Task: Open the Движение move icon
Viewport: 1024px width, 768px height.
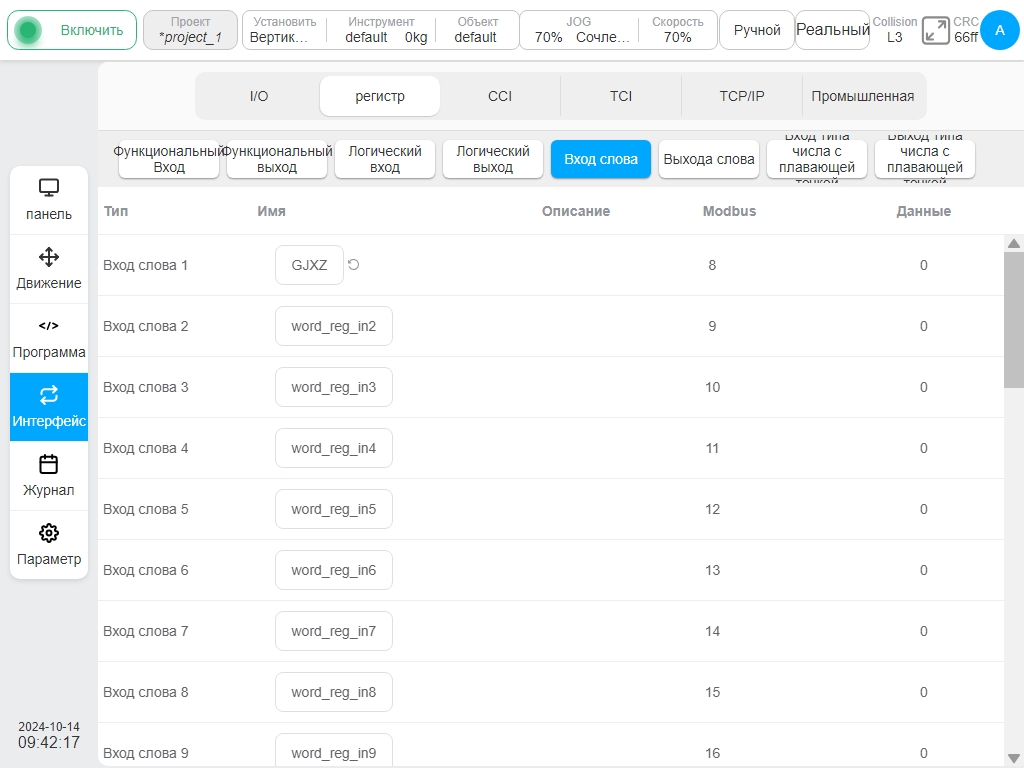Action: tap(49, 257)
